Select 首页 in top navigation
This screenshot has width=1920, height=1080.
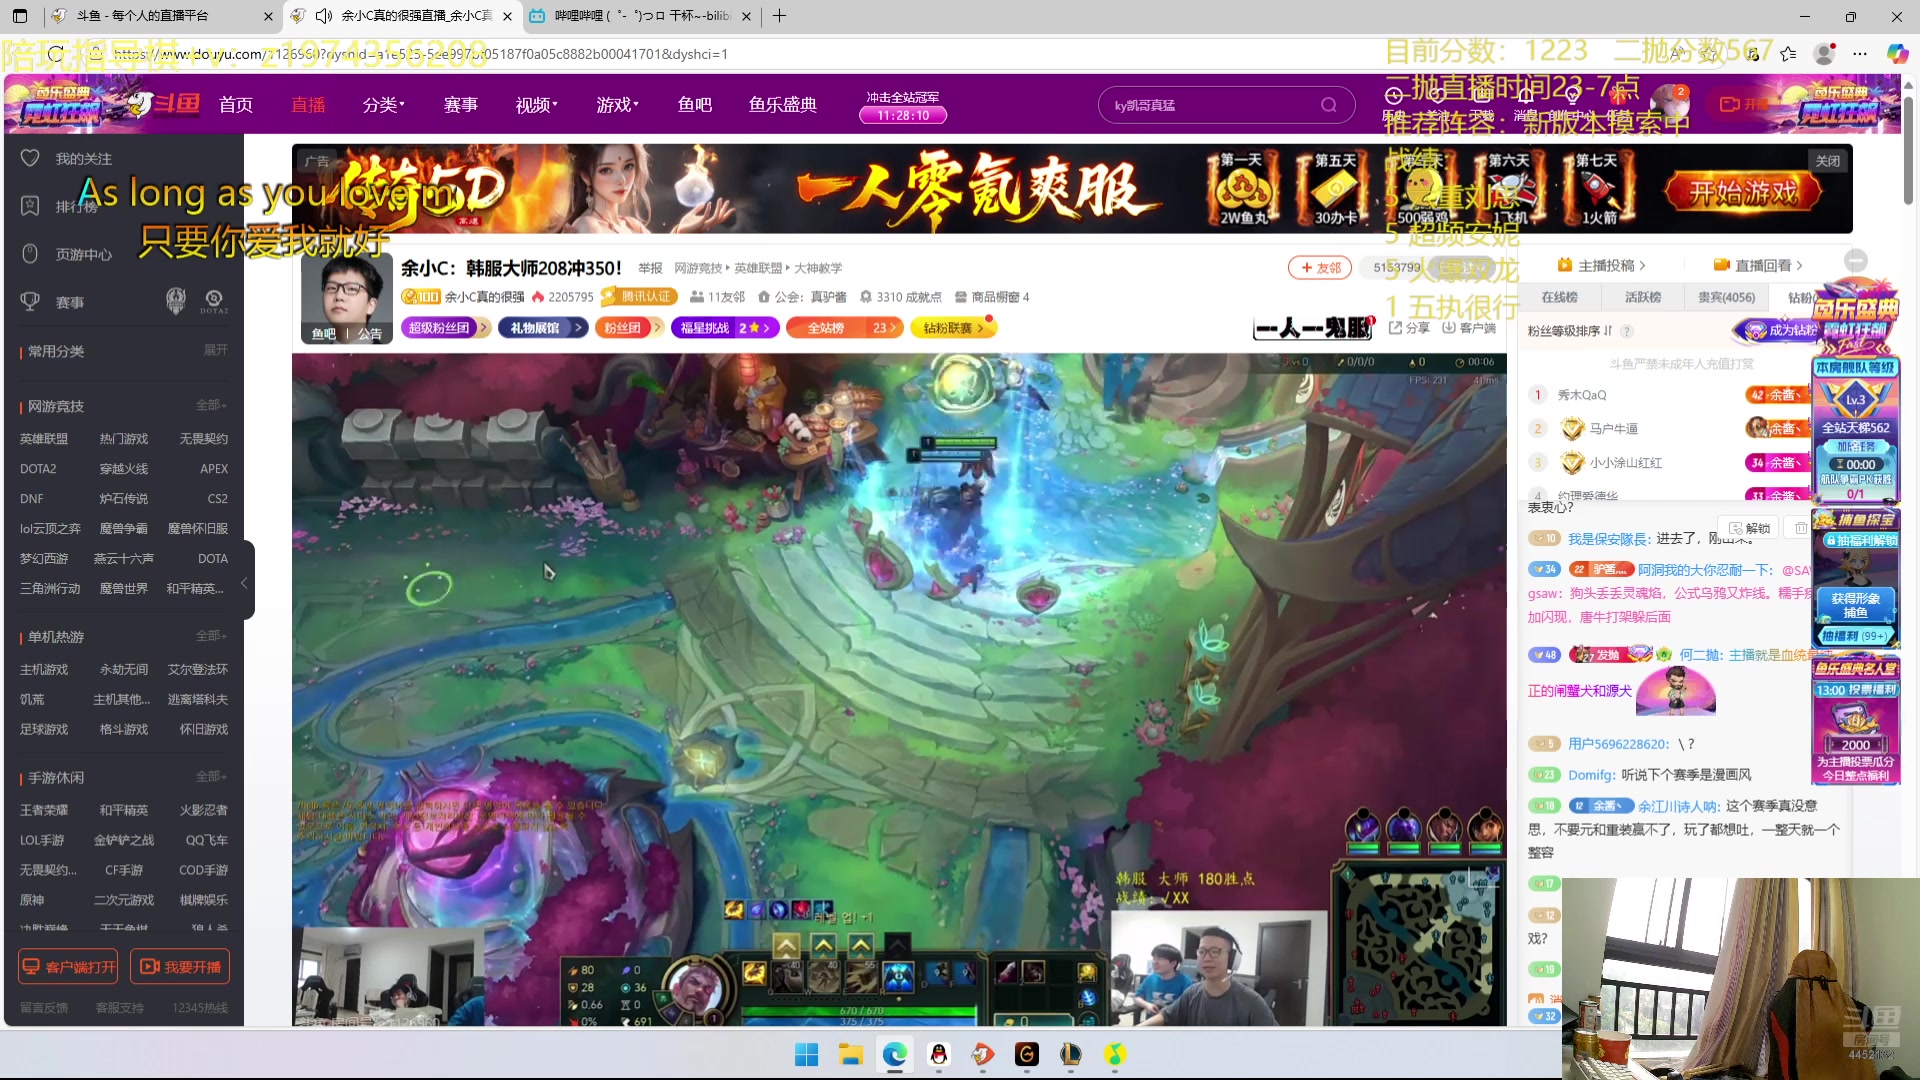pyautogui.click(x=236, y=105)
